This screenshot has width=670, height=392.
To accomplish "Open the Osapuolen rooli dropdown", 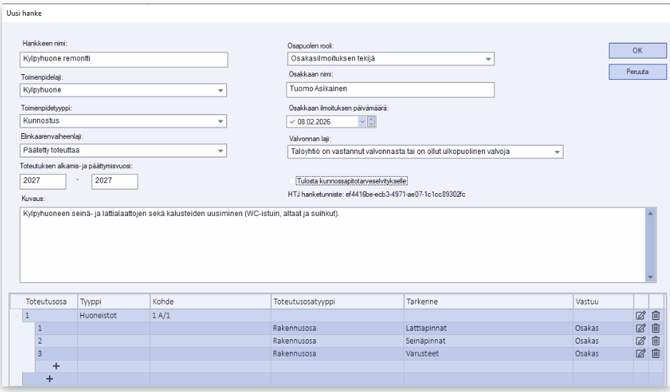I will click(x=488, y=59).
